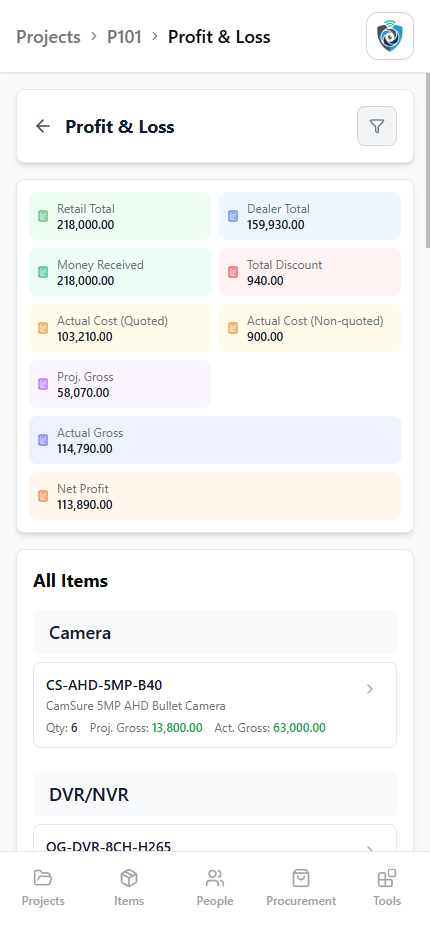The image size is (430, 932).
Task: Select Actual Cost (Non-quoted) value 900.00
Action: click(x=265, y=336)
